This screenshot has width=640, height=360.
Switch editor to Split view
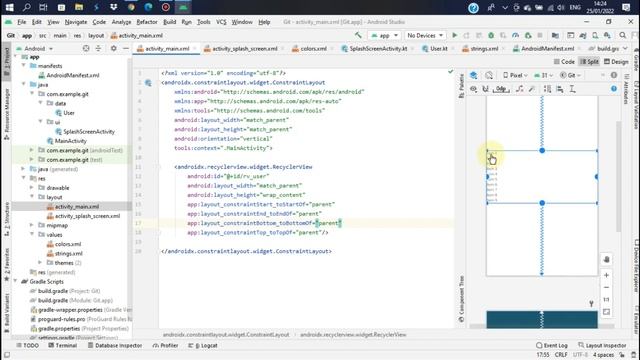coord(589,62)
